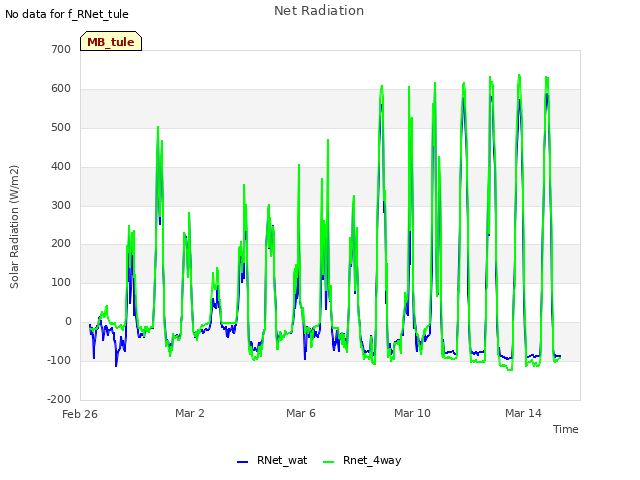Screen dimensions: 640x480
Task: Click the 300 y-axis tick label
Action: point(61,205)
